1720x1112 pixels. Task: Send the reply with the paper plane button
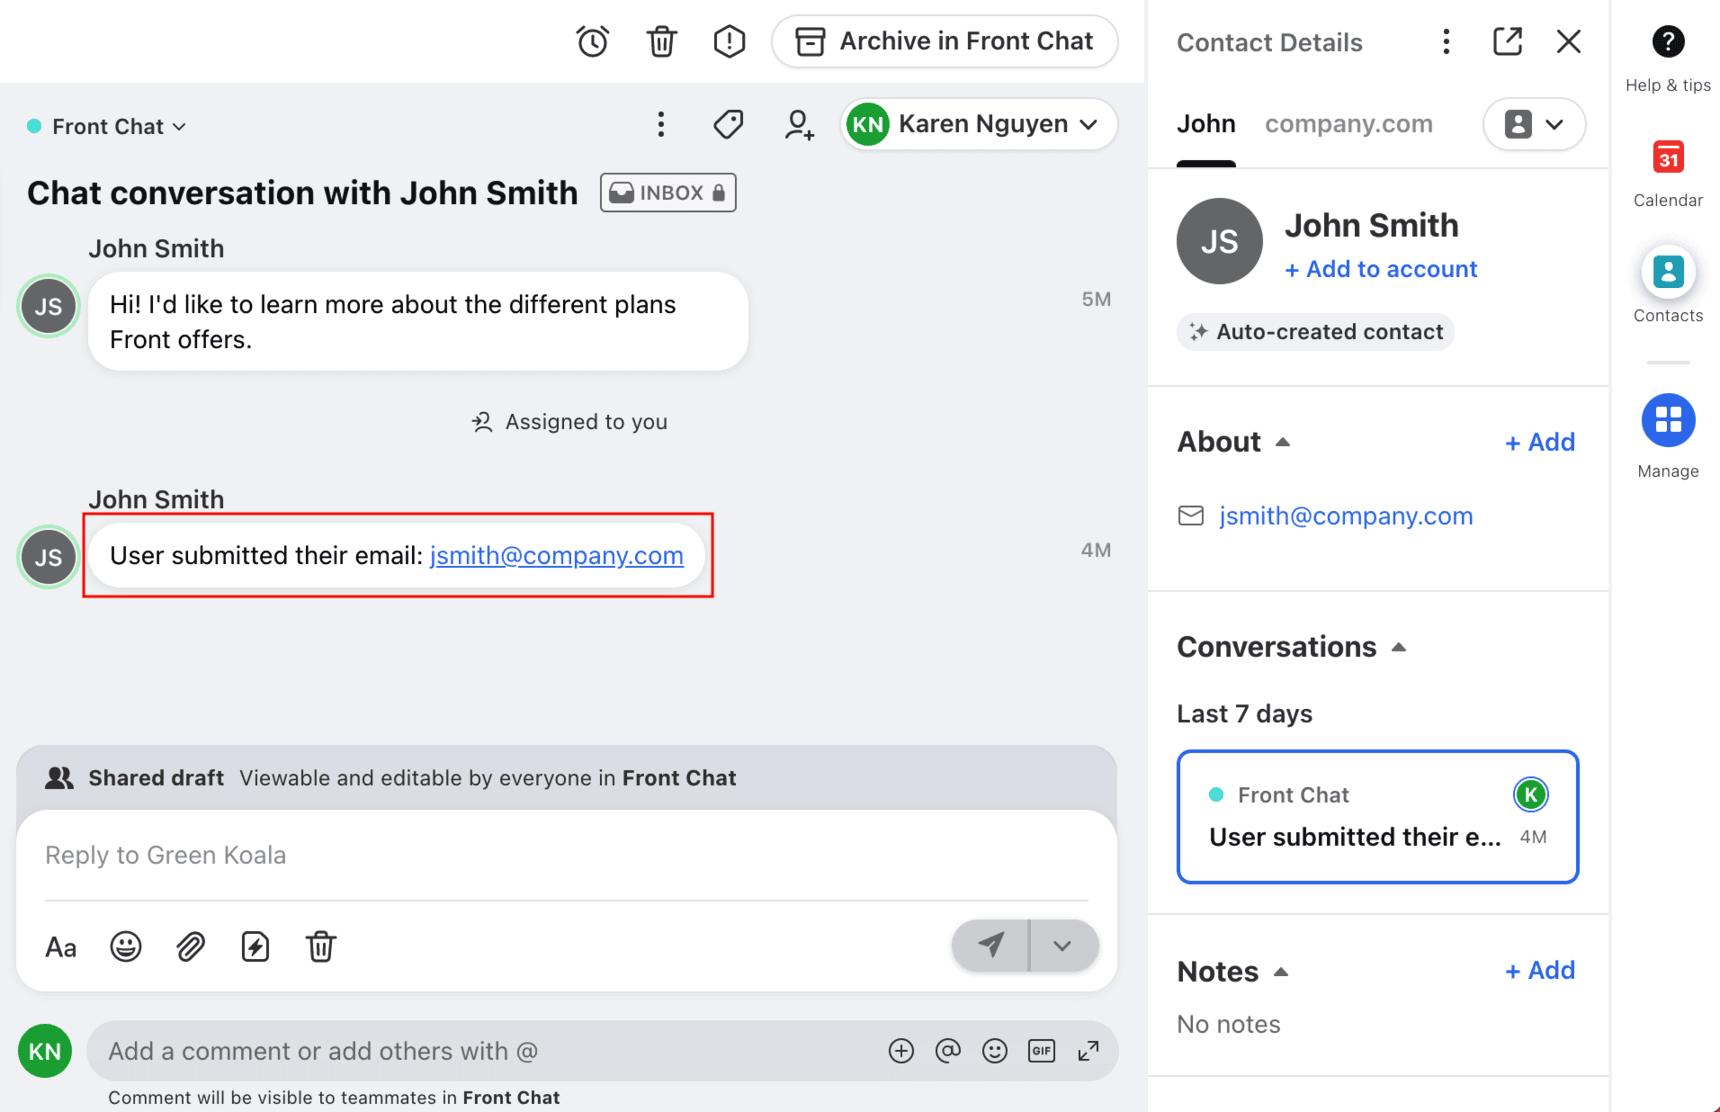(990, 945)
